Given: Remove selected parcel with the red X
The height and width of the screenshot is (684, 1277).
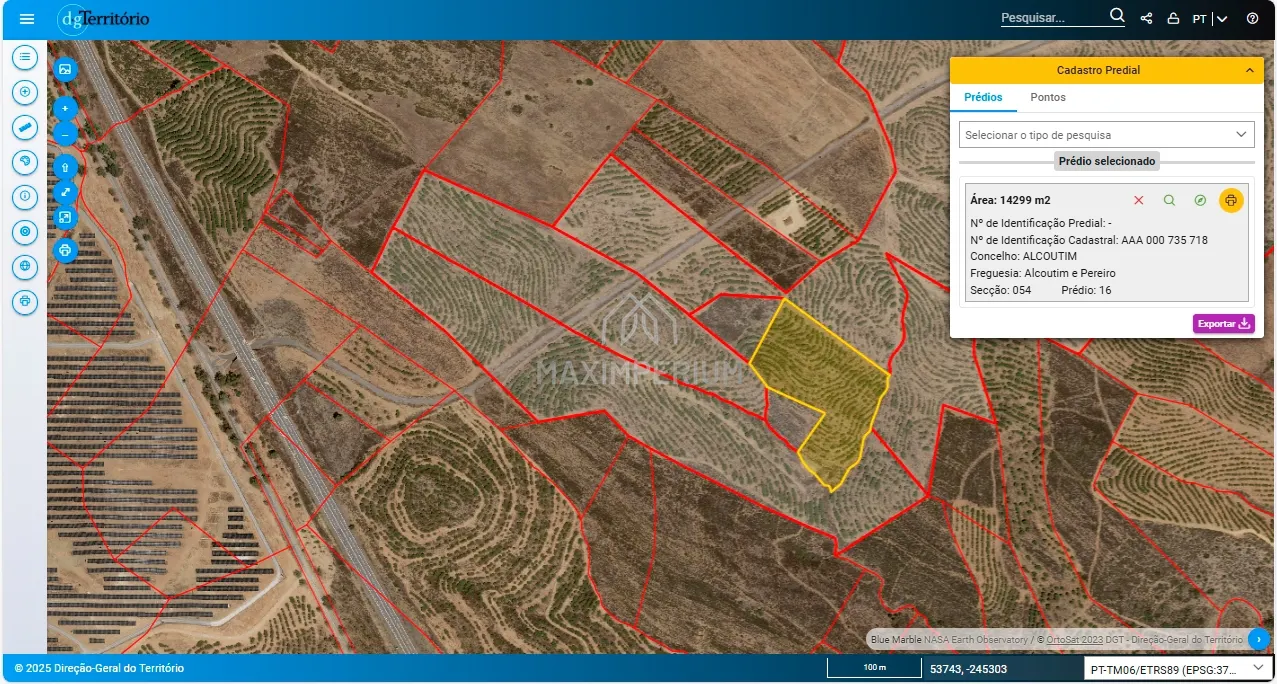Looking at the screenshot, I should pos(1138,201).
